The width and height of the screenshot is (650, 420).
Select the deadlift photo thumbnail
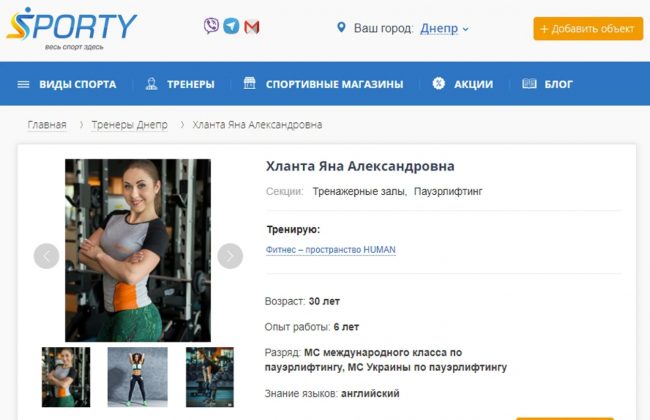[210, 377]
